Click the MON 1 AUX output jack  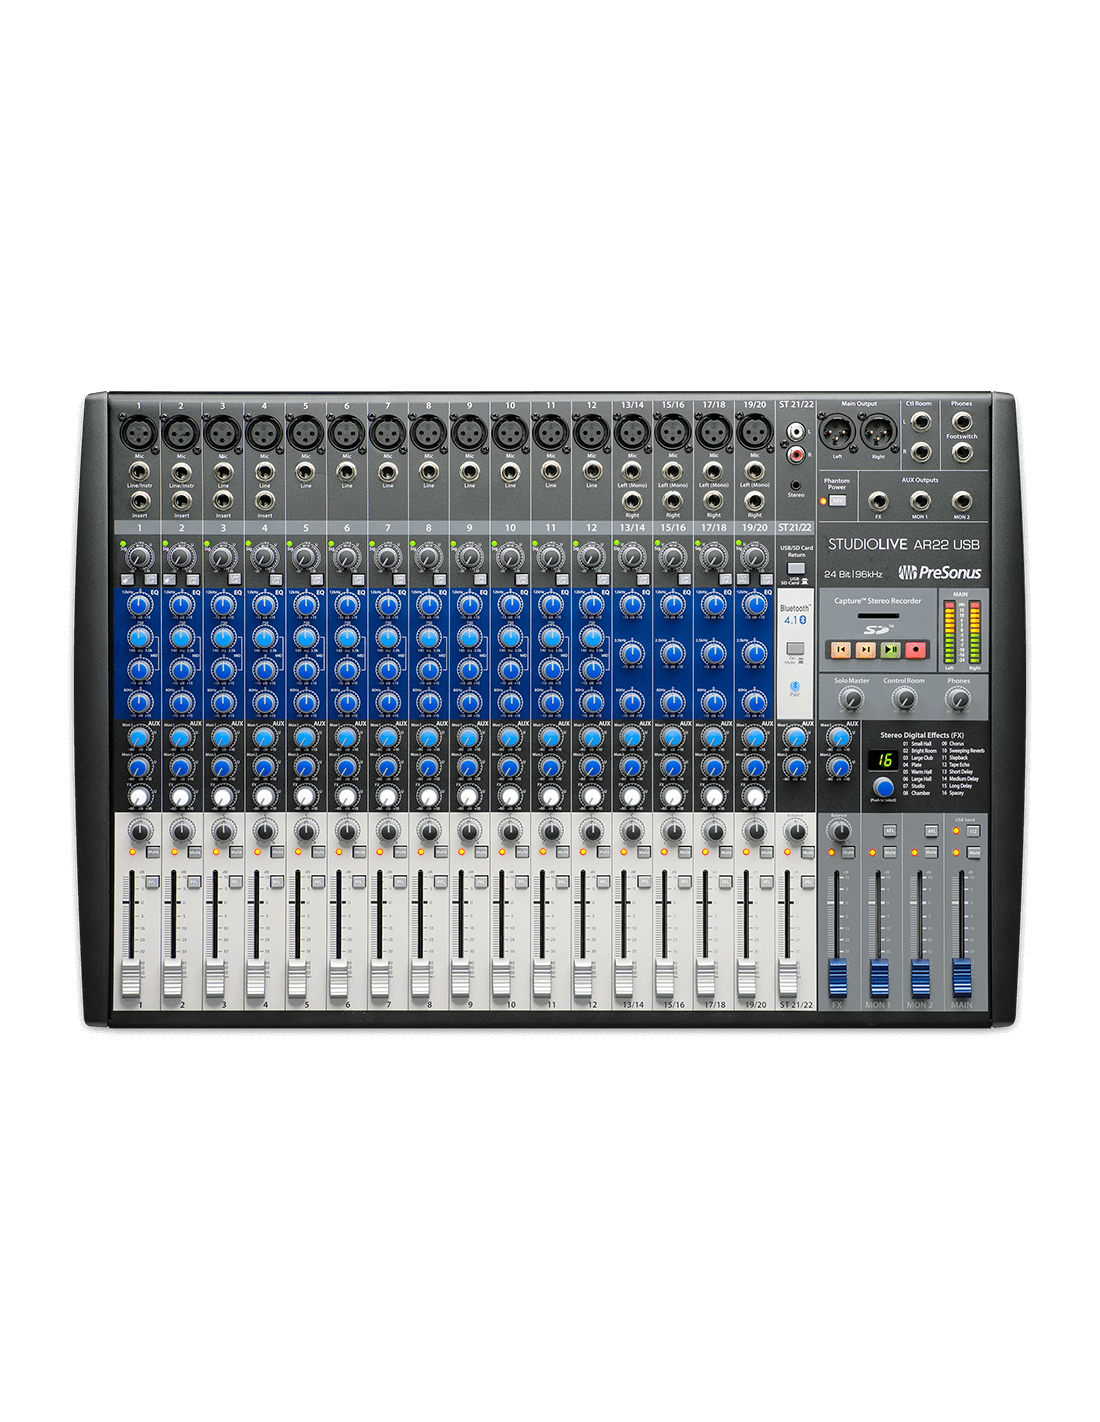click(919, 501)
